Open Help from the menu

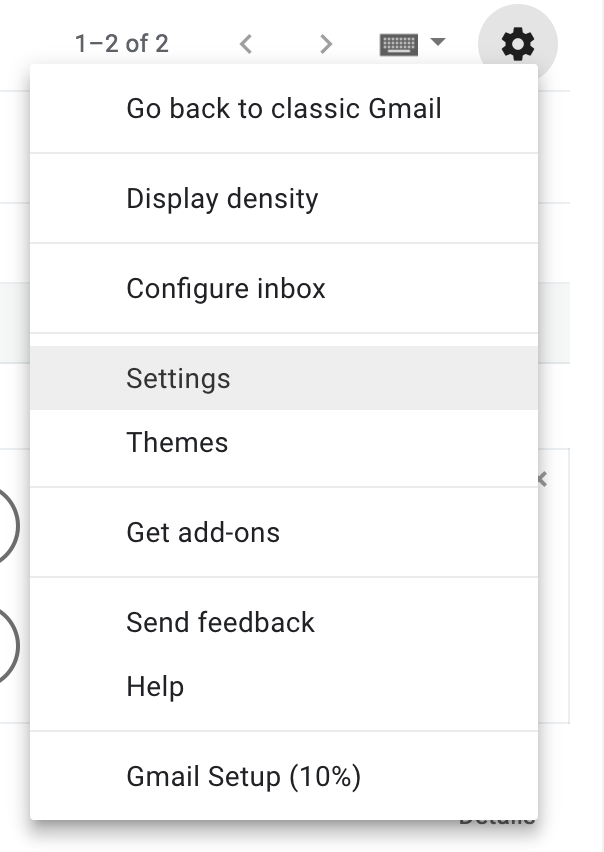[x=155, y=686]
